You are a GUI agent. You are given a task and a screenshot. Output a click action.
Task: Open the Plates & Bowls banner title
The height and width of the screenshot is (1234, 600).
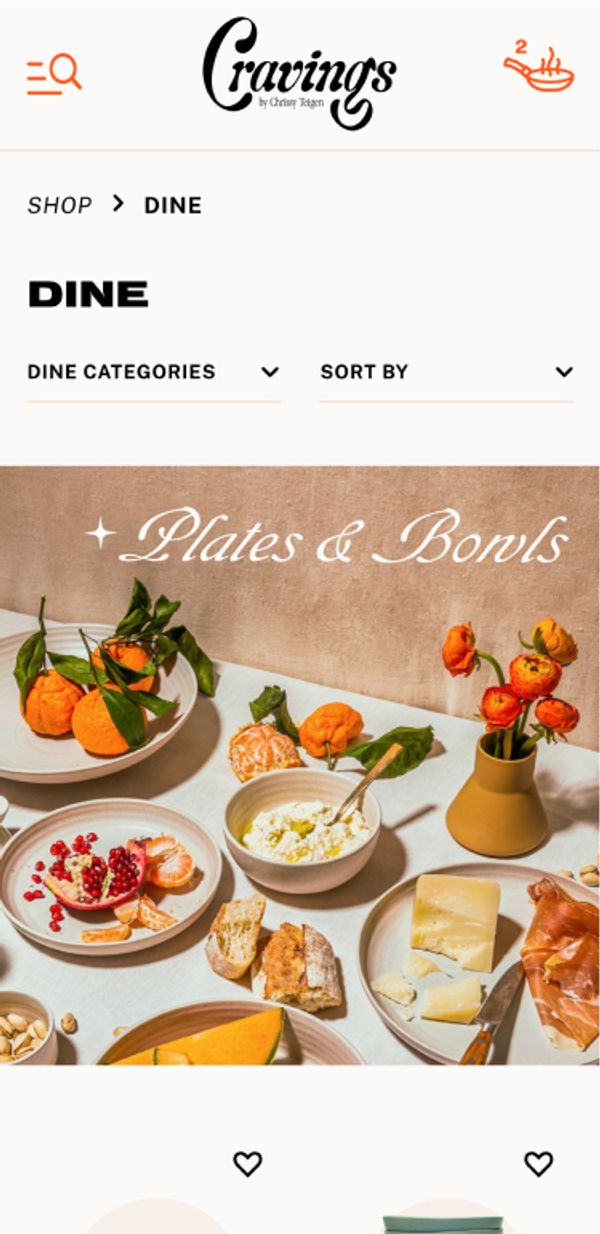point(343,537)
